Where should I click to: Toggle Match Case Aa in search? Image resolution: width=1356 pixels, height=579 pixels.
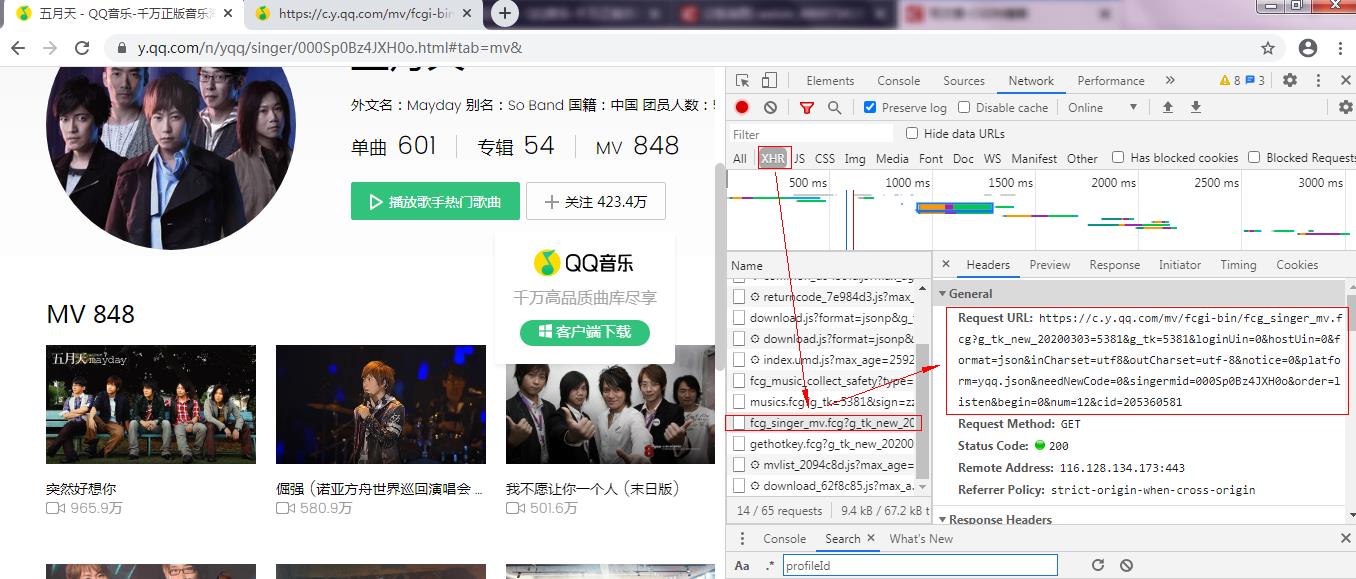pos(742,565)
